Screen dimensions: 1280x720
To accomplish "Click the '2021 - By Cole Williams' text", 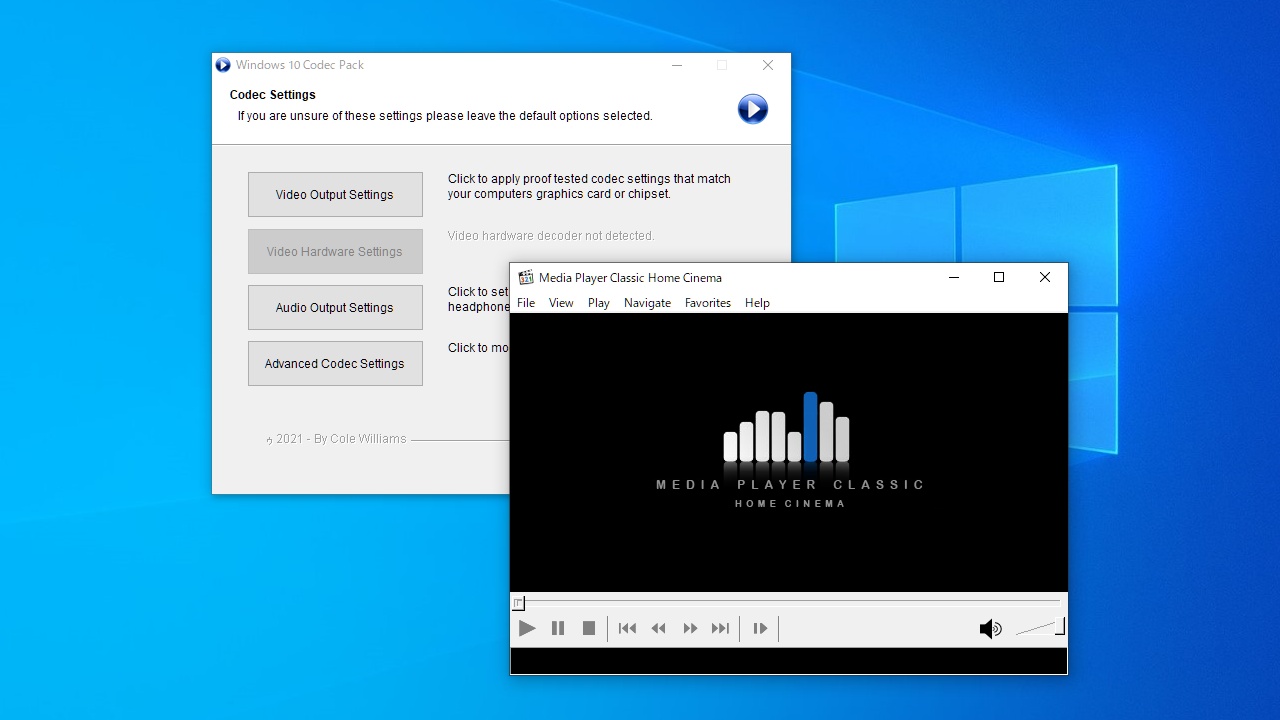I will 336,438.
